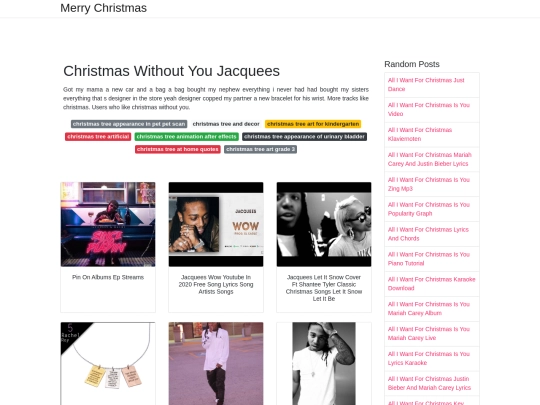
Task: Select 'christmas tree appearance of urinary bladder' tag
Action: click(304, 137)
